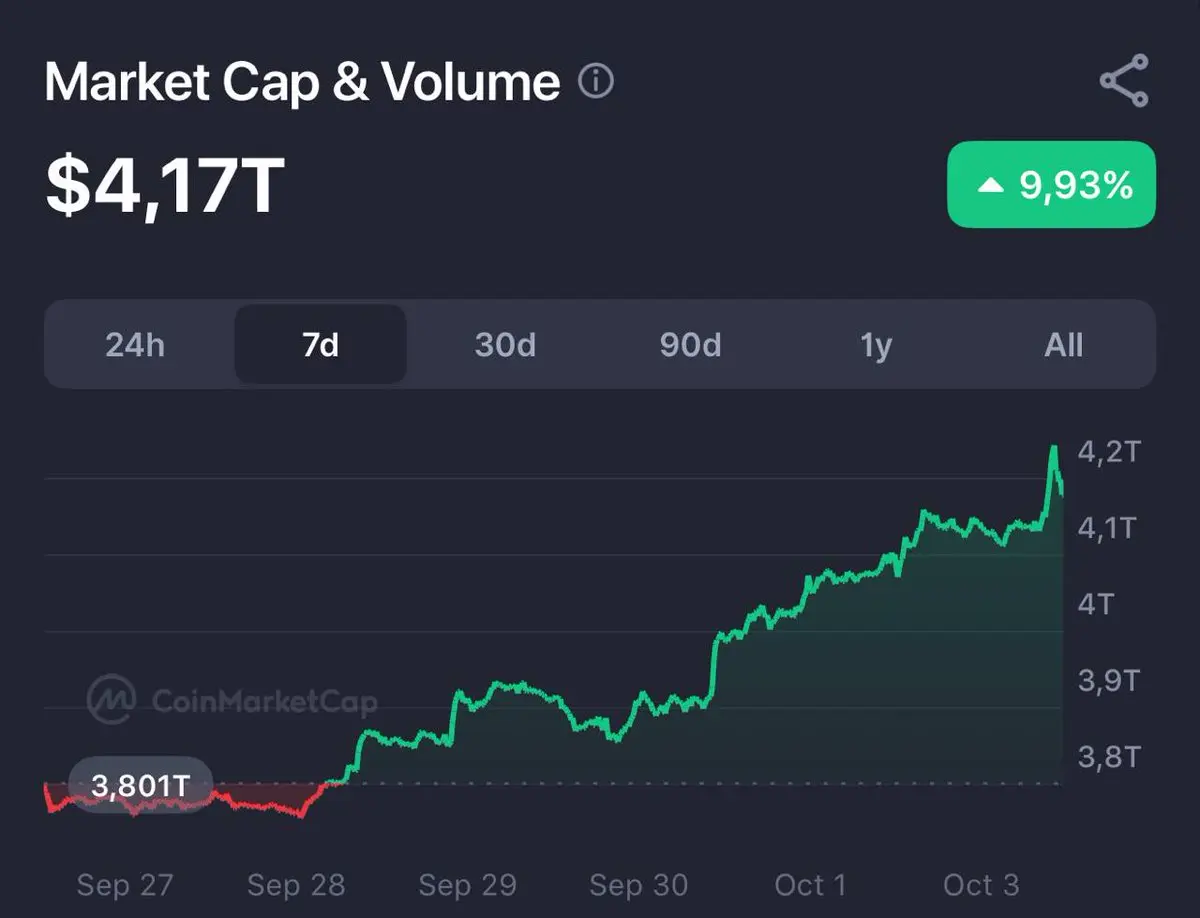This screenshot has width=1200, height=918.
Task: Click the green up-arrow triangle in the badge
Action: (990, 185)
